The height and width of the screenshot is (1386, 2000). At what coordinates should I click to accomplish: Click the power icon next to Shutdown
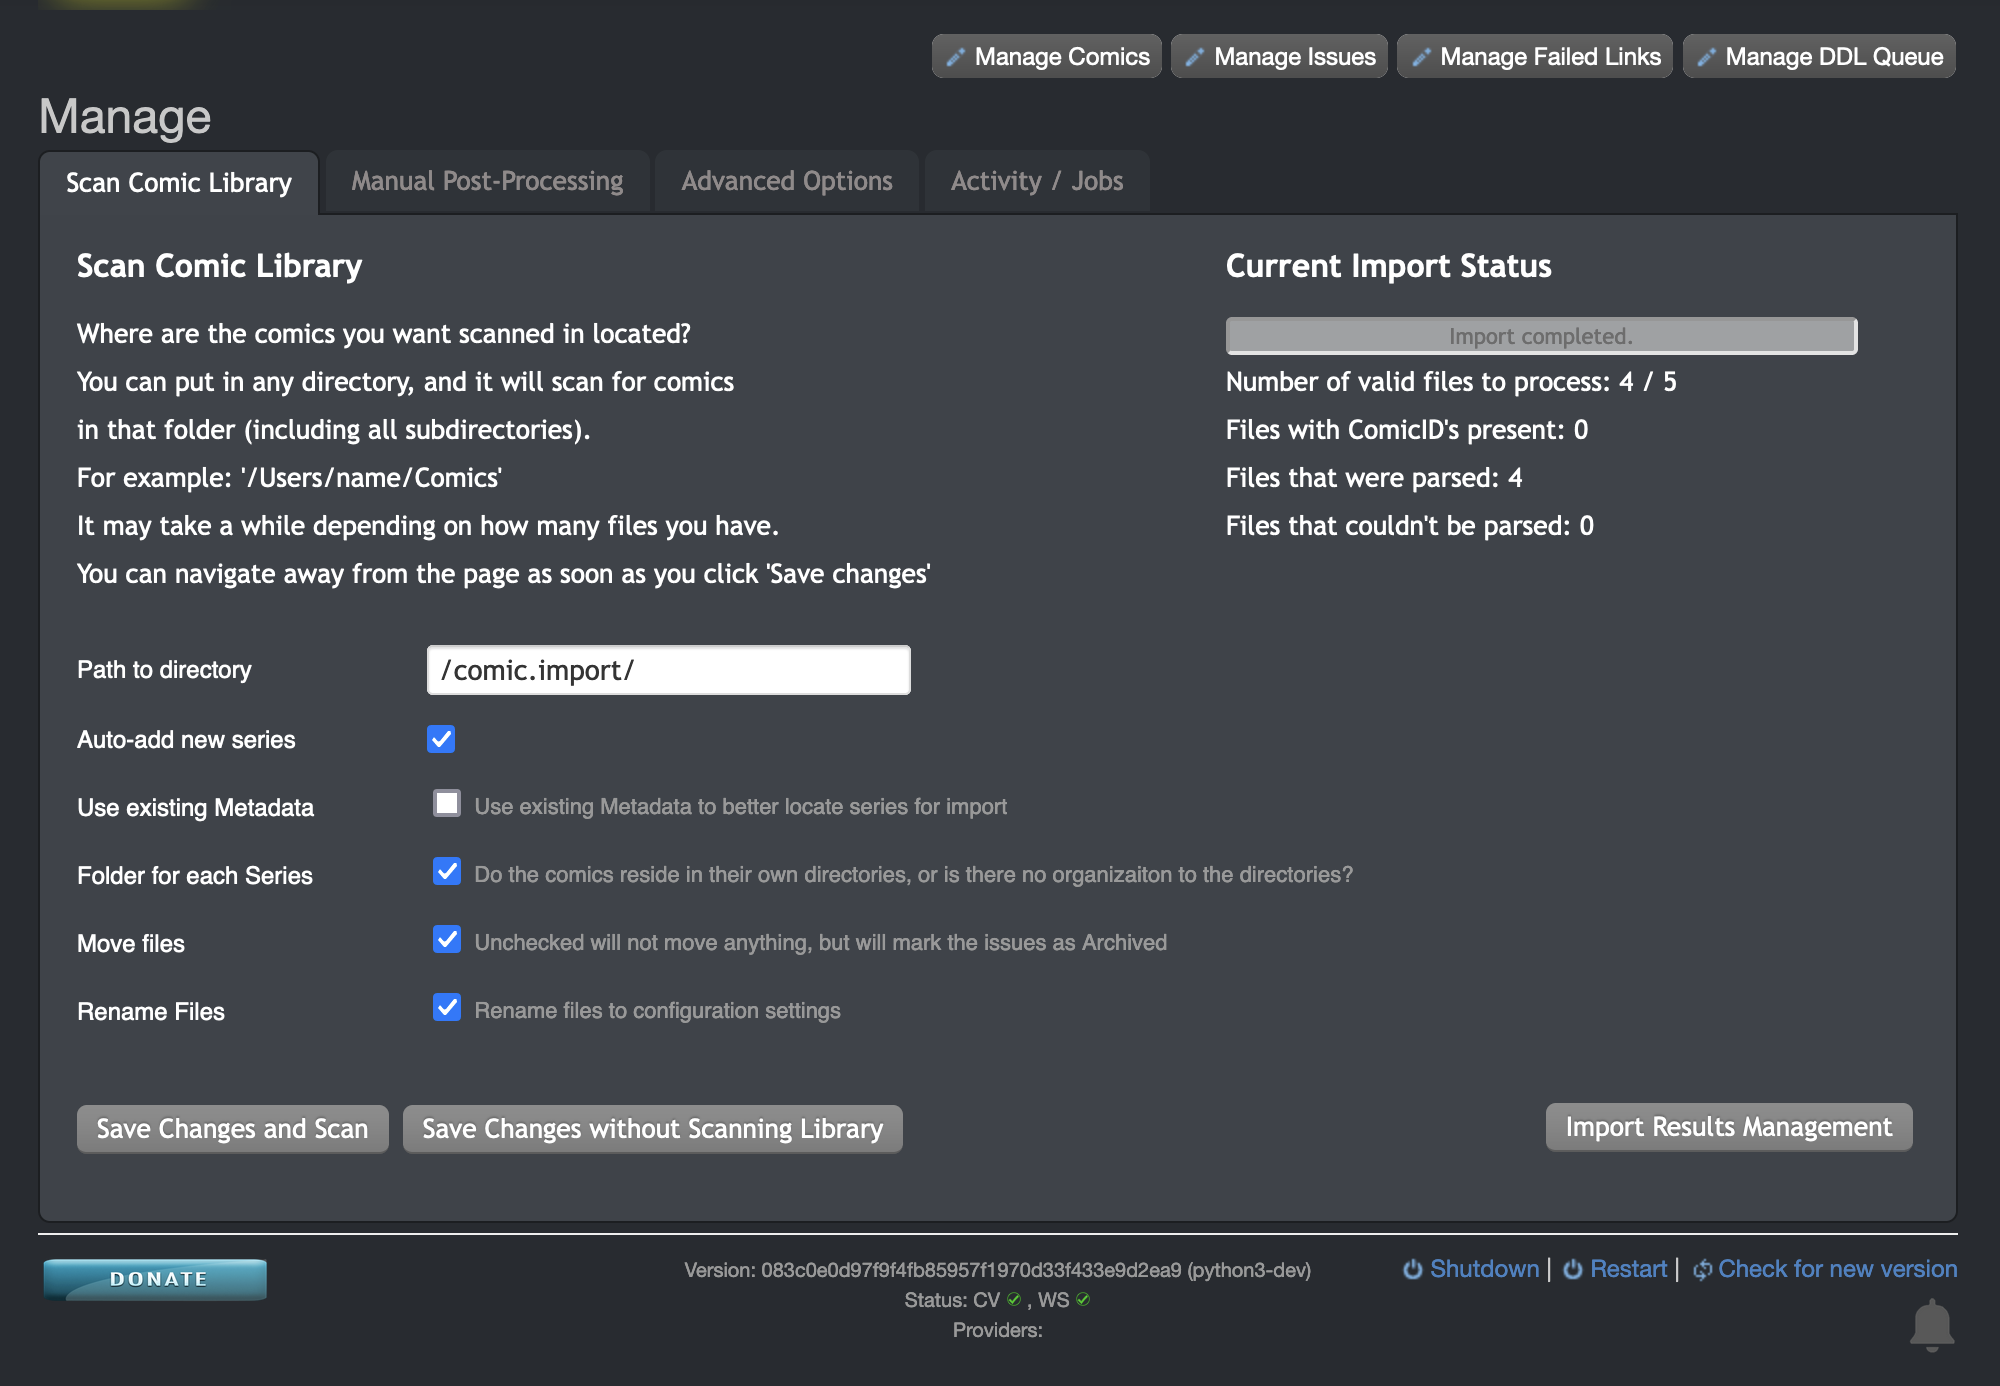(x=1412, y=1268)
